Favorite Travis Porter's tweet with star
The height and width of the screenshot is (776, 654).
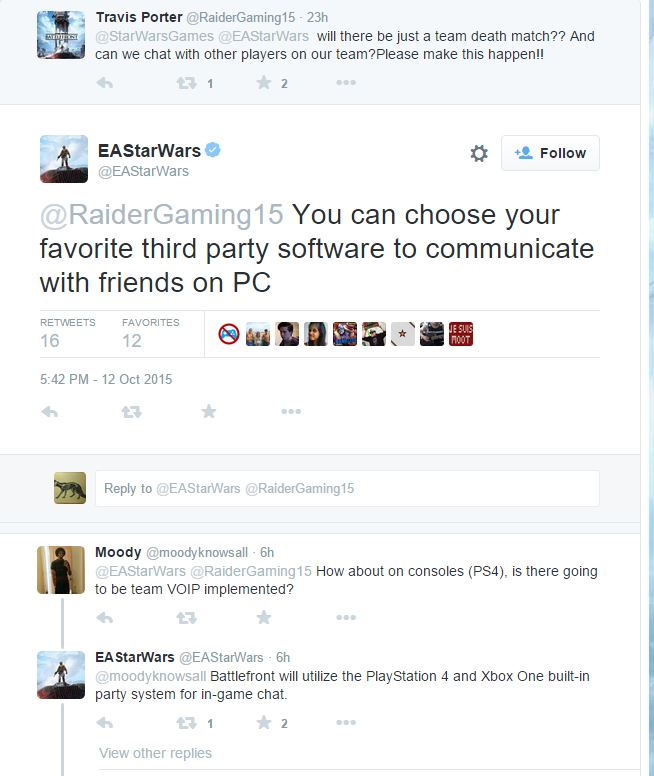click(264, 83)
